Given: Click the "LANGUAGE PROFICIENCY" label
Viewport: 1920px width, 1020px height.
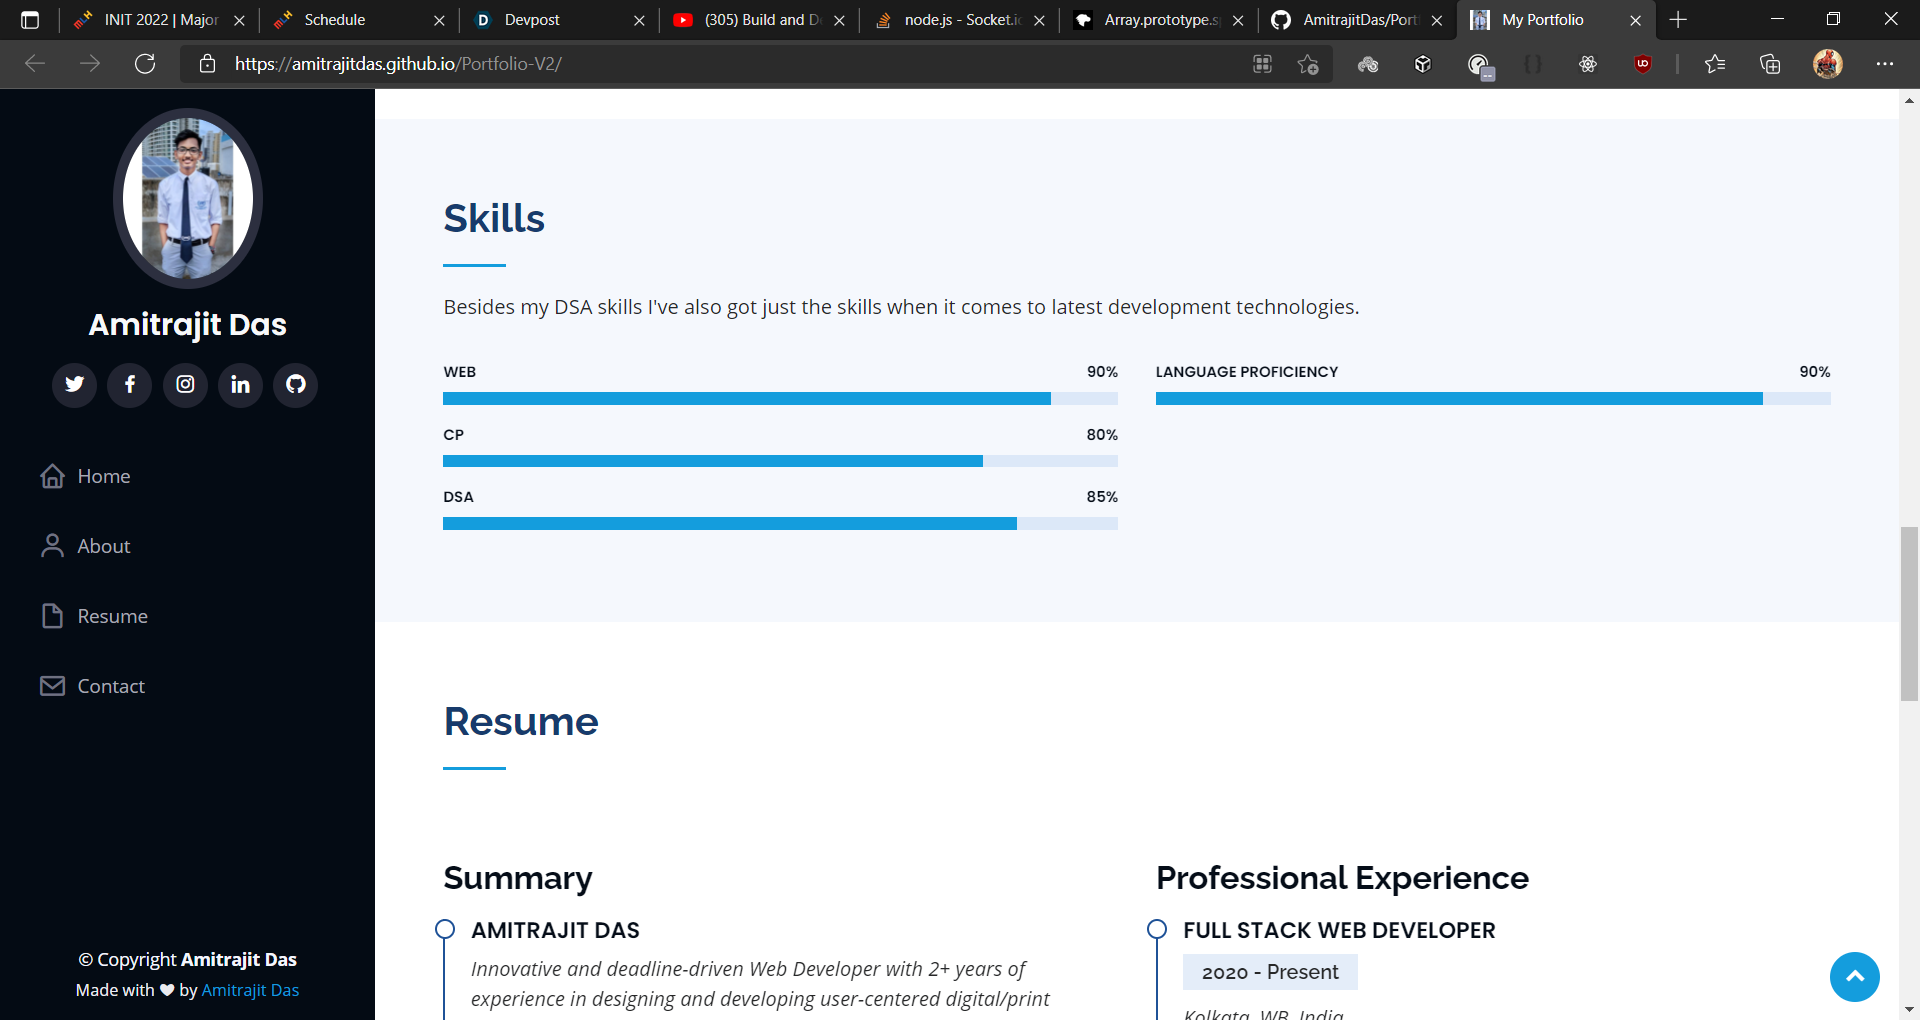Looking at the screenshot, I should [x=1247, y=372].
